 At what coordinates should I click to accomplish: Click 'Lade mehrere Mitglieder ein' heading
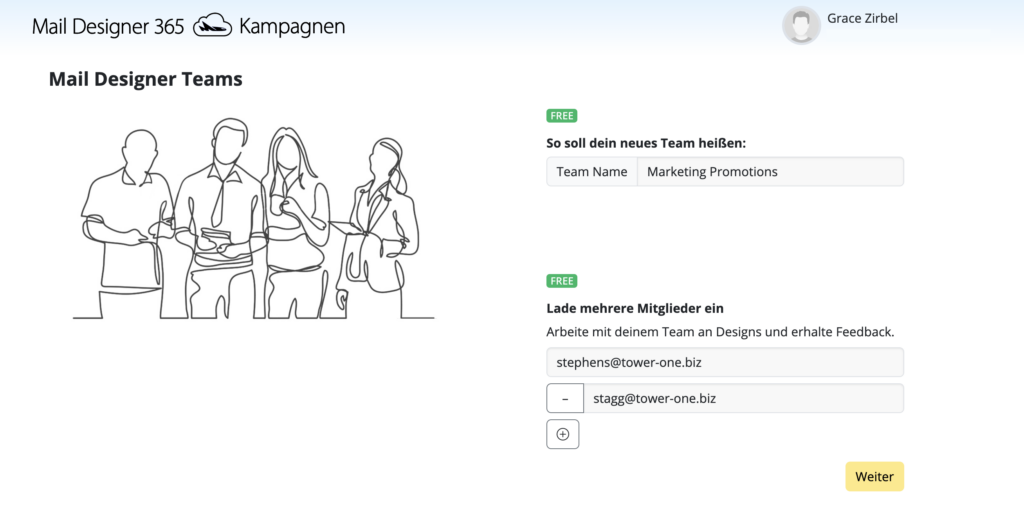pos(635,308)
